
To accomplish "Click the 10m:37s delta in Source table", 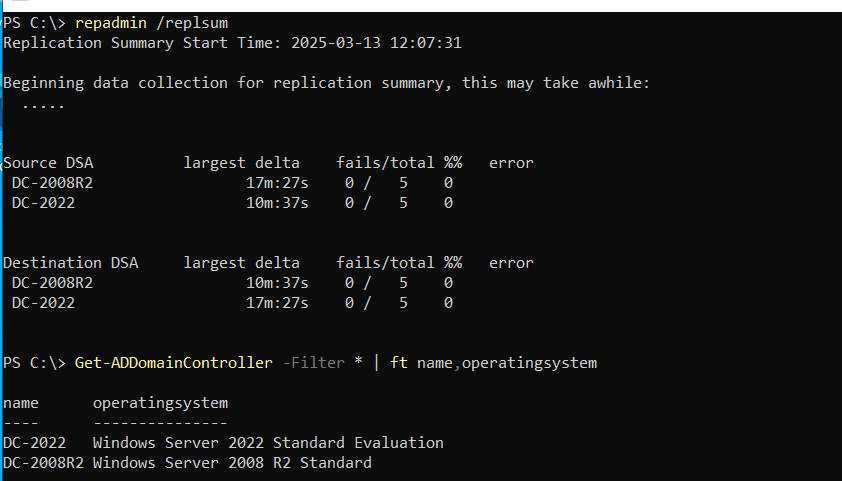I will (277, 203).
